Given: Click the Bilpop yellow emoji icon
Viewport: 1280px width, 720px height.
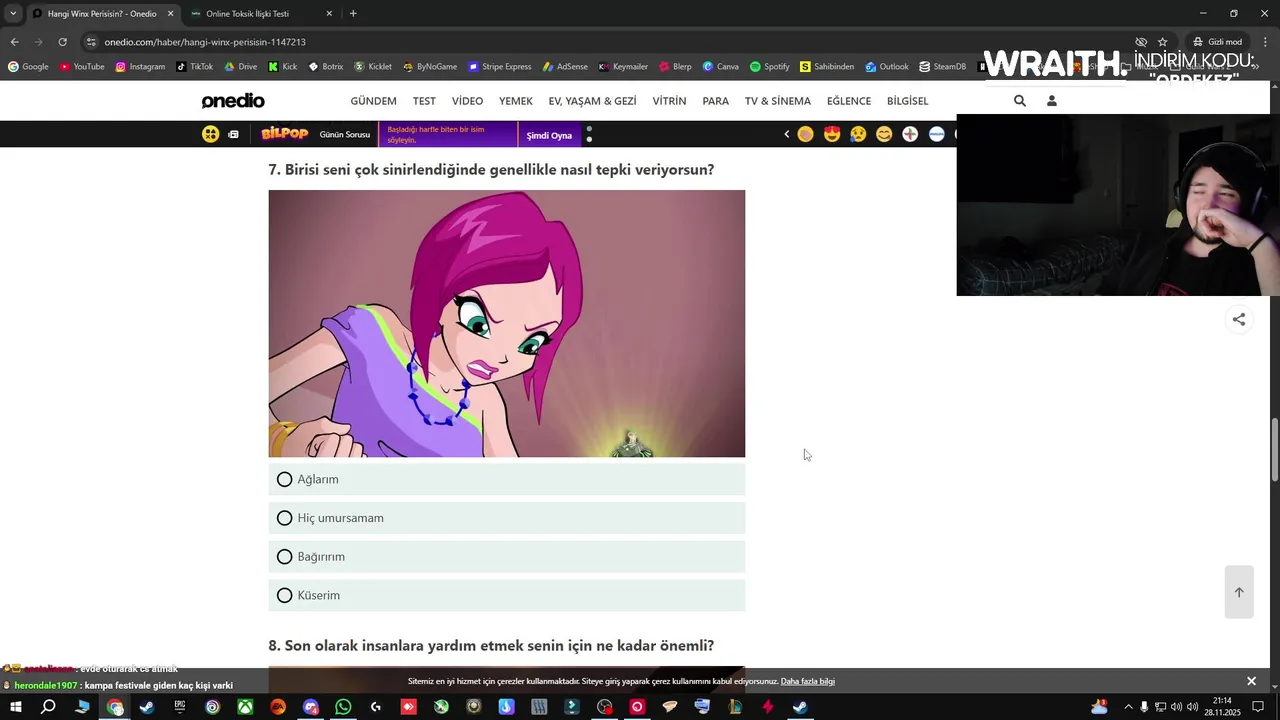Looking at the screenshot, I should point(210,134).
